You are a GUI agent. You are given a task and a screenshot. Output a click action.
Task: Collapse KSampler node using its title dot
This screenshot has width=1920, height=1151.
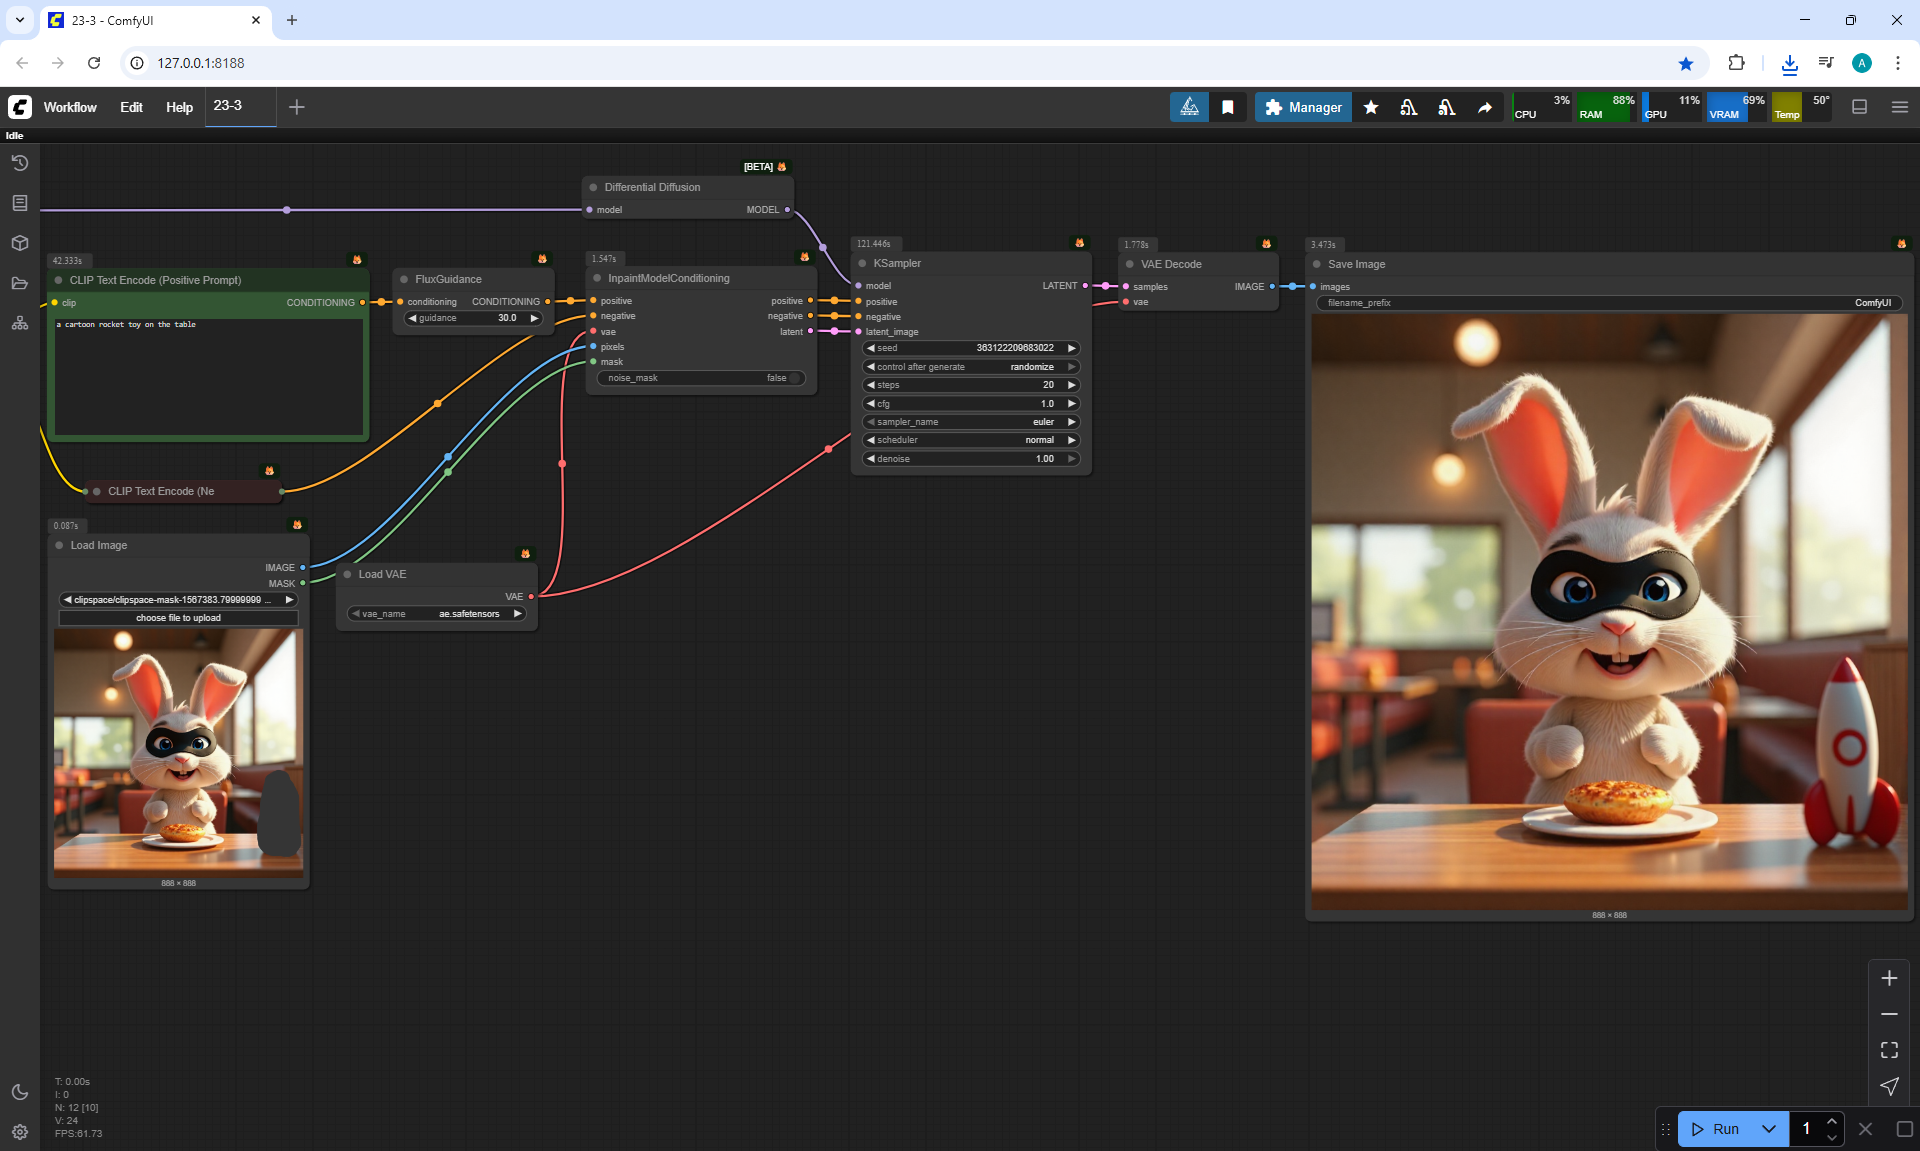click(862, 264)
